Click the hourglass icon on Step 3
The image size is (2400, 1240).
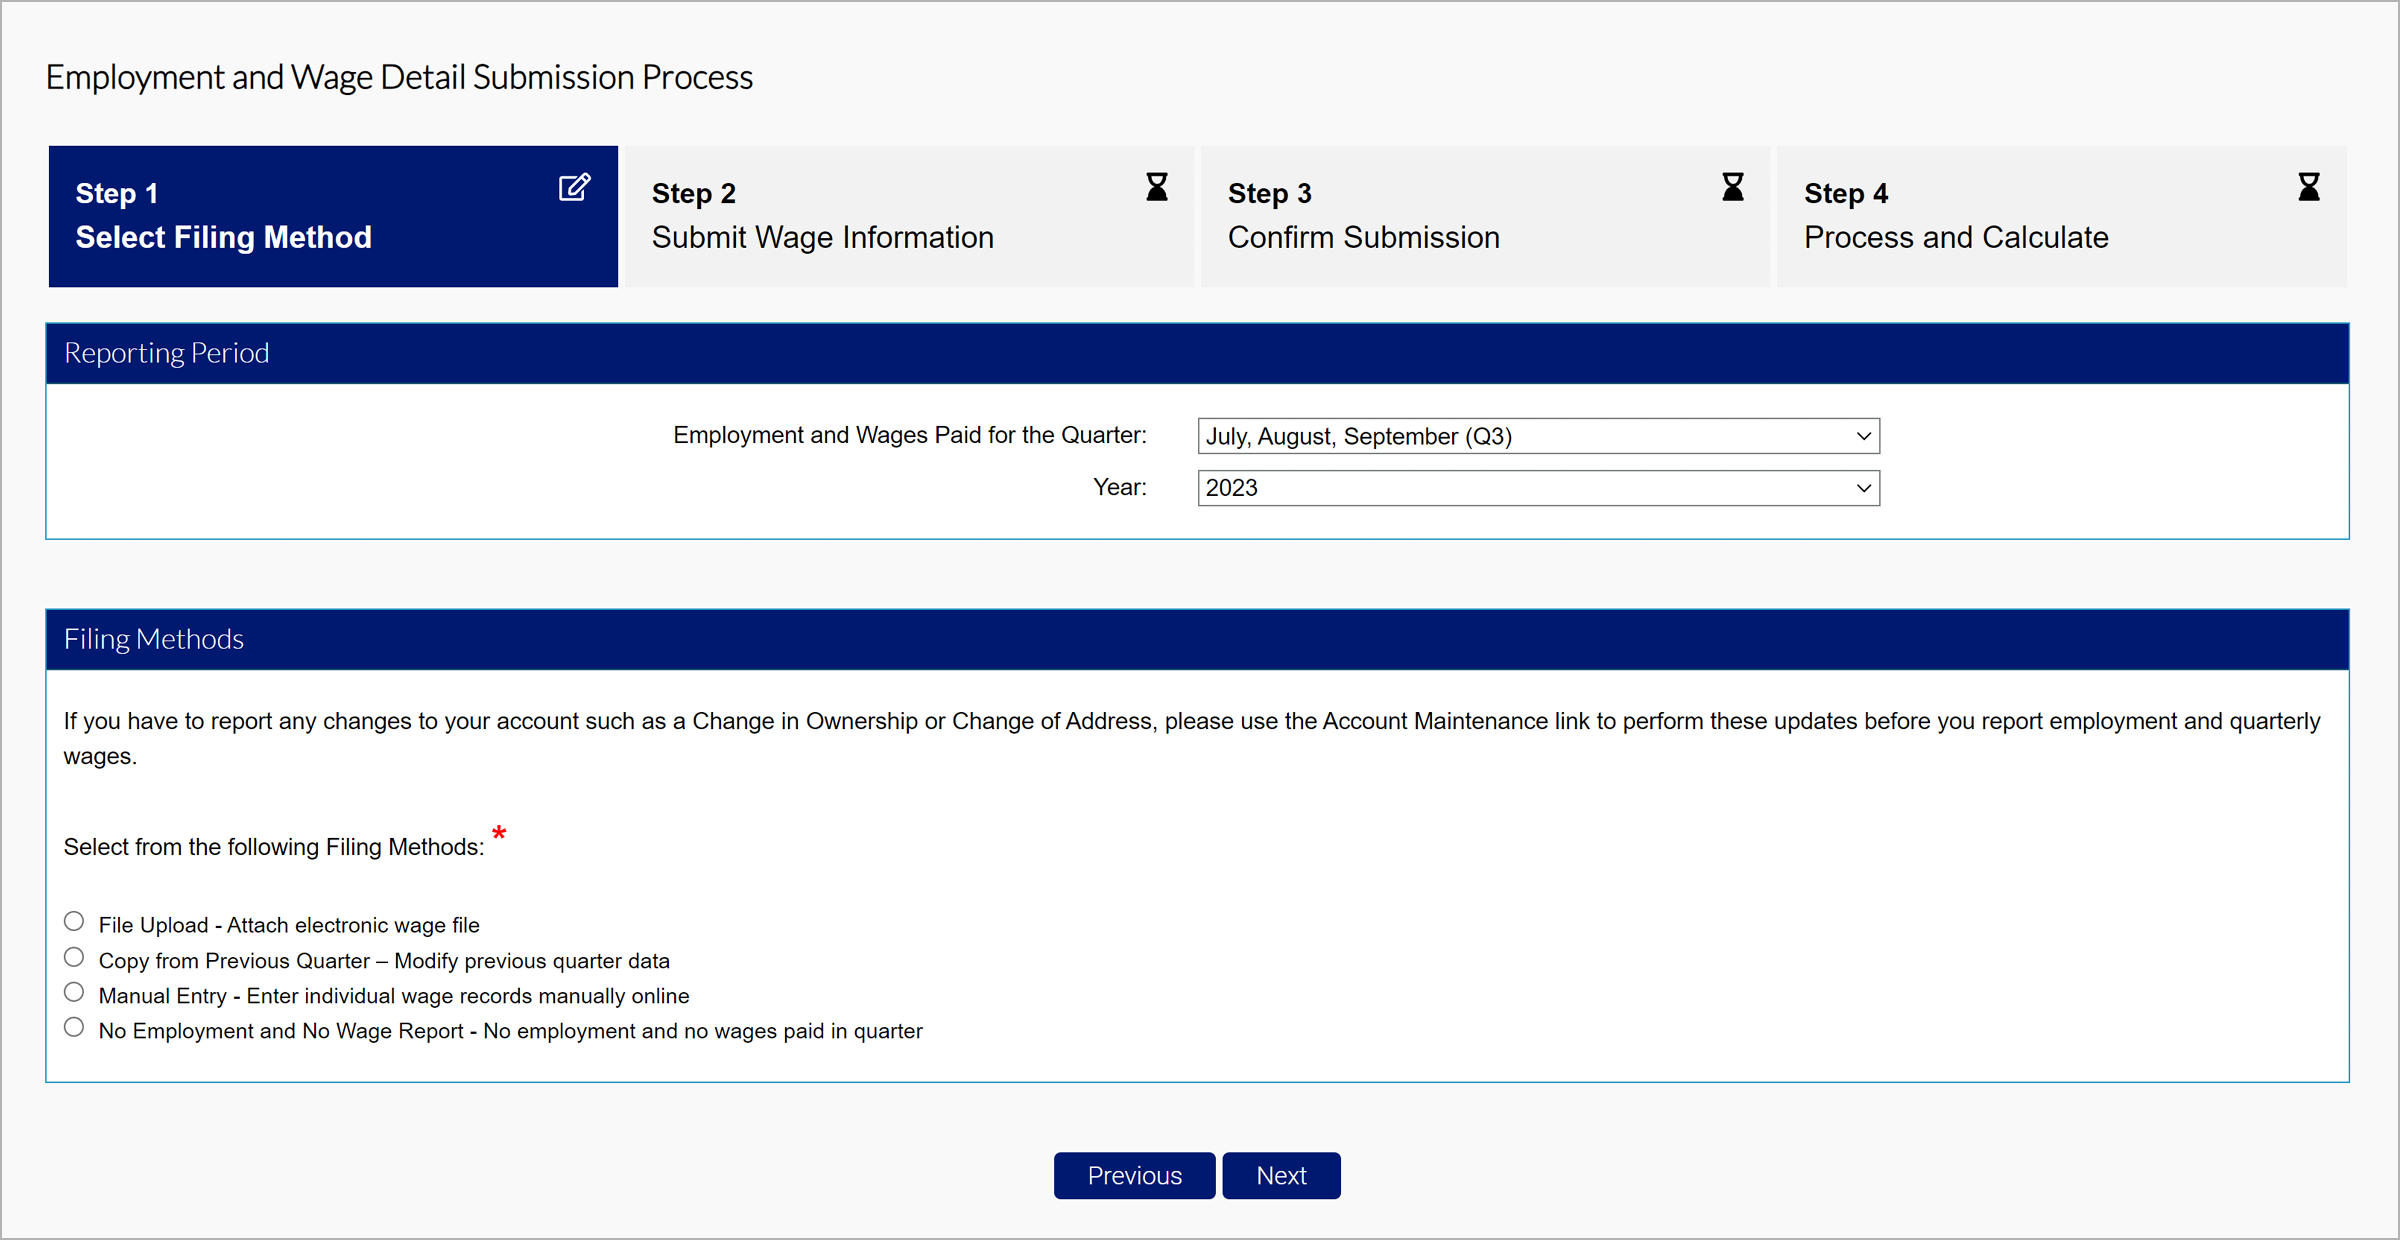[x=1733, y=187]
